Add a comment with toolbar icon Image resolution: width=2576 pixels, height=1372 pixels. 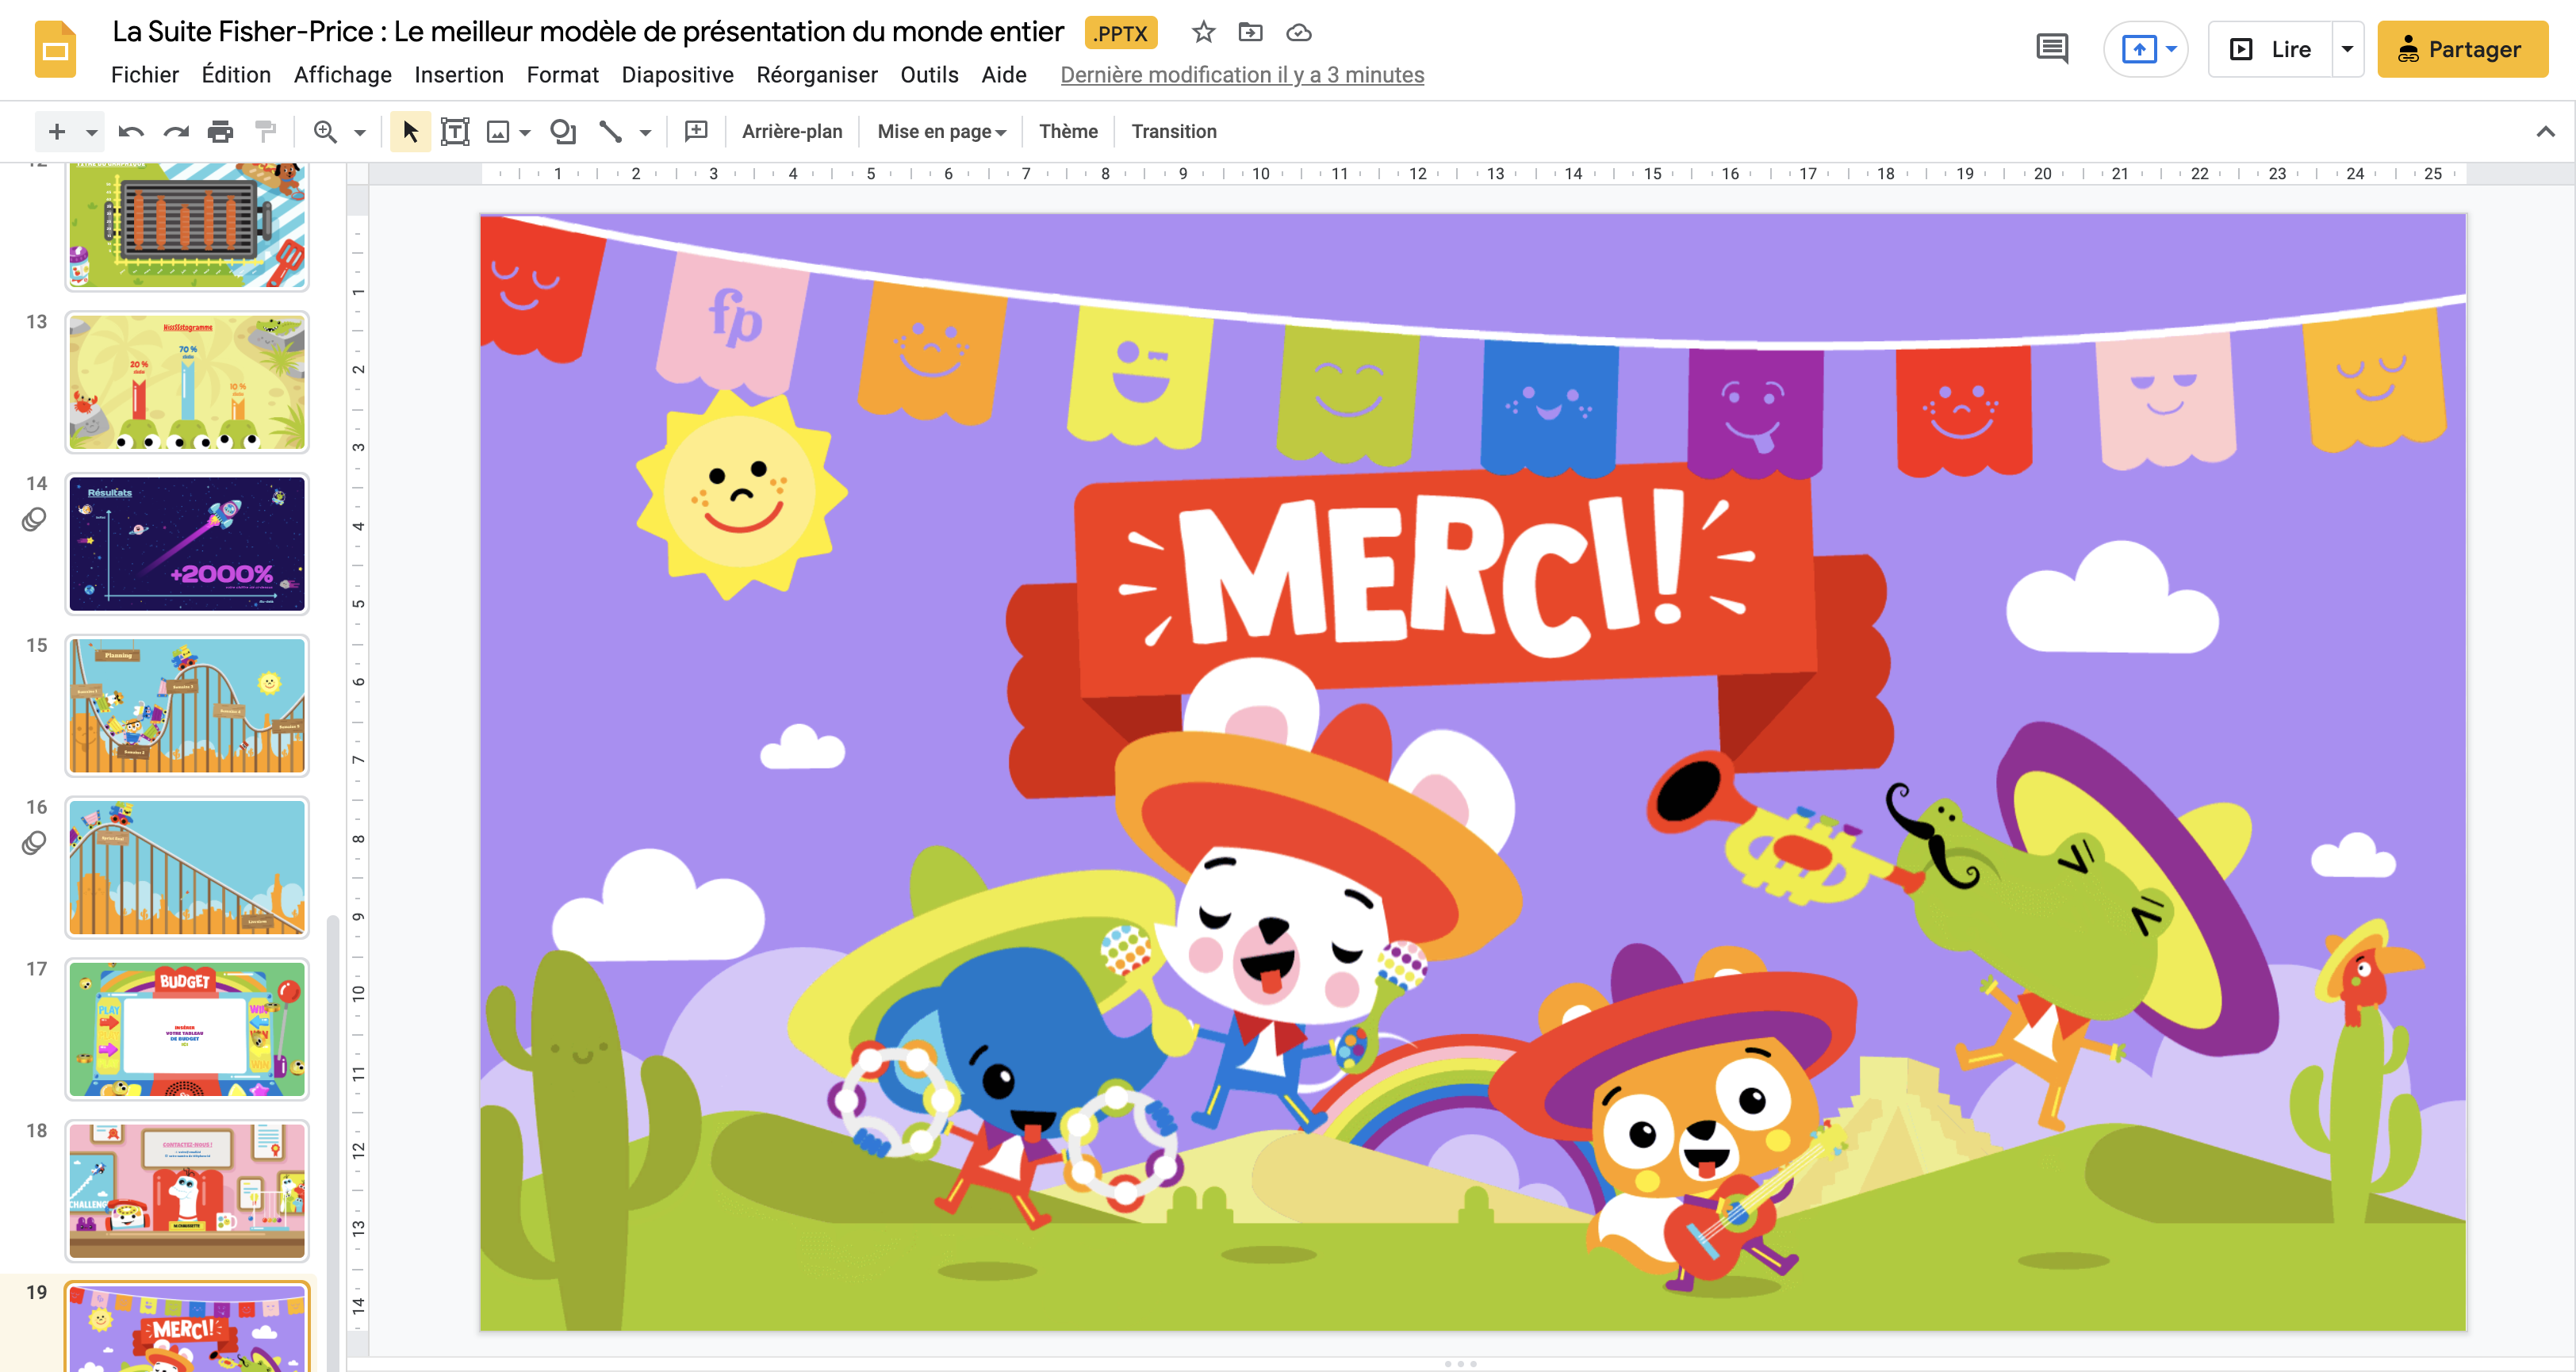(696, 131)
